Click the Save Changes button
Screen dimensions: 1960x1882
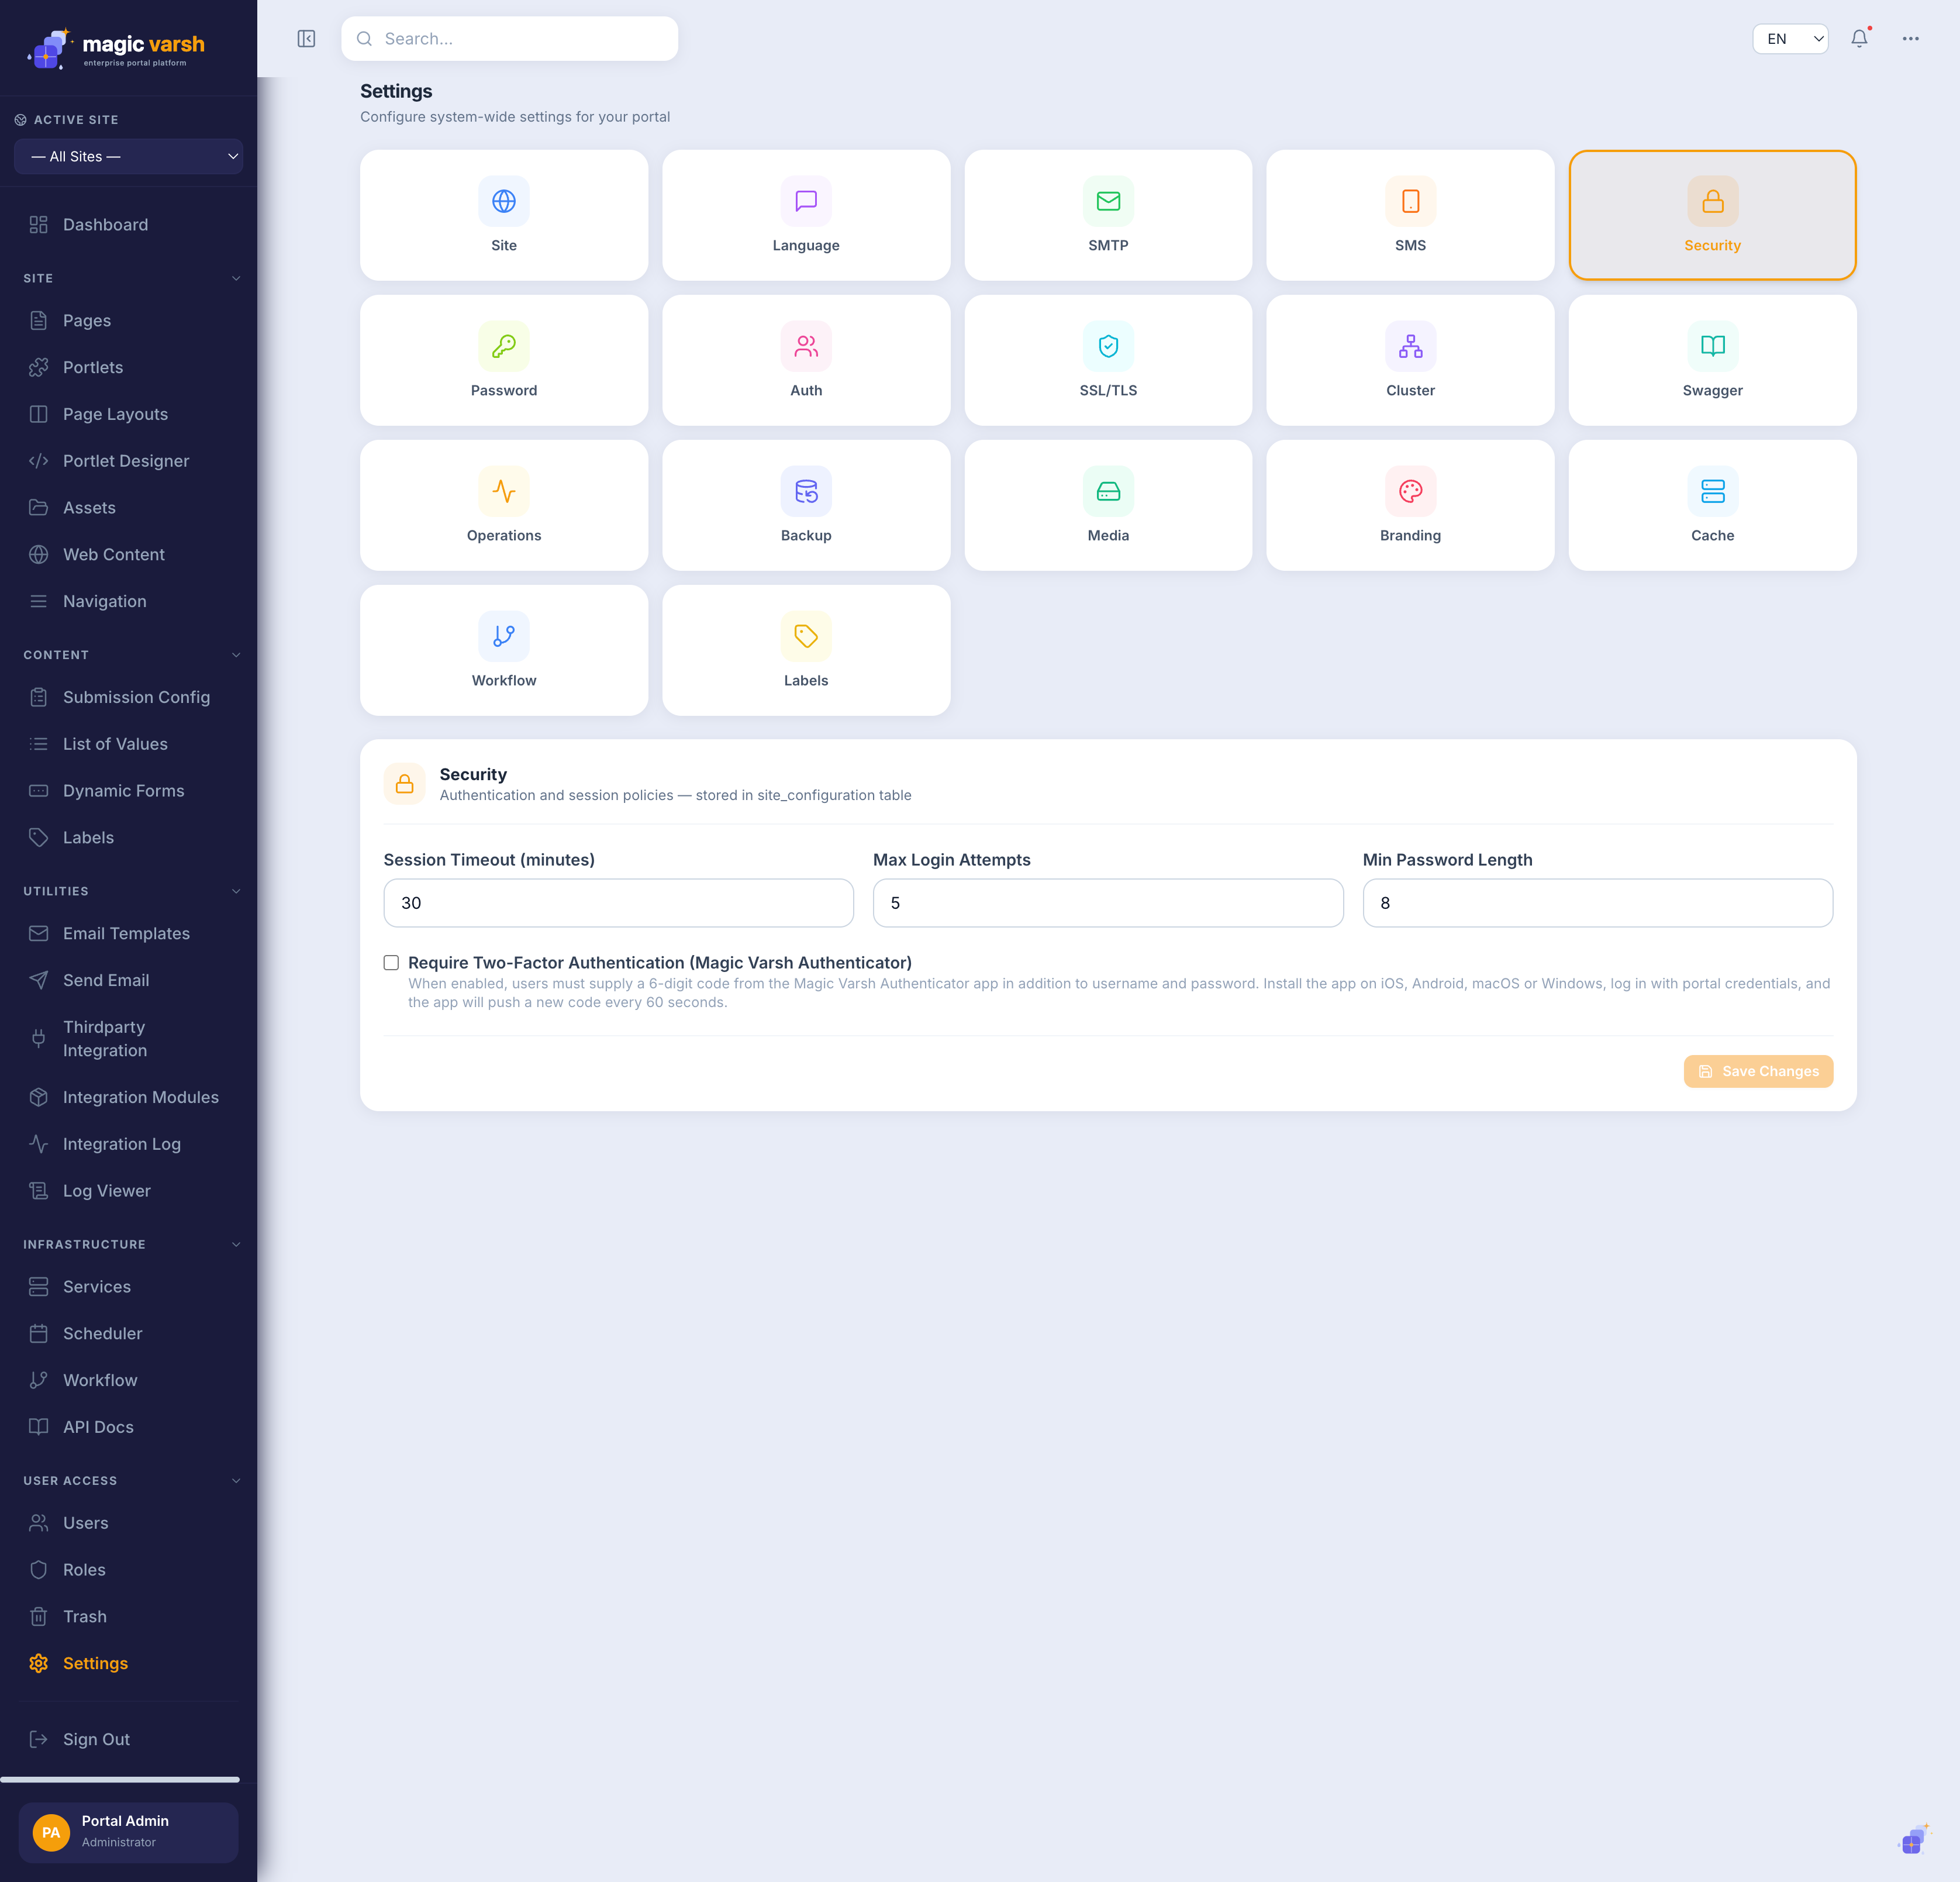[x=1758, y=1071]
